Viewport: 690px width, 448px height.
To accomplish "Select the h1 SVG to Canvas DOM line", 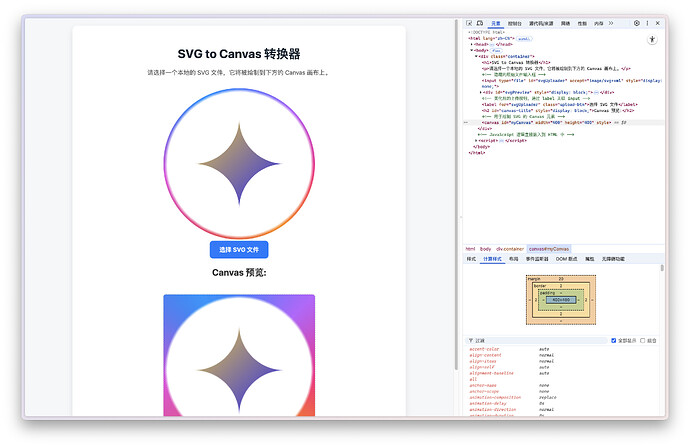I will point(516,62).
